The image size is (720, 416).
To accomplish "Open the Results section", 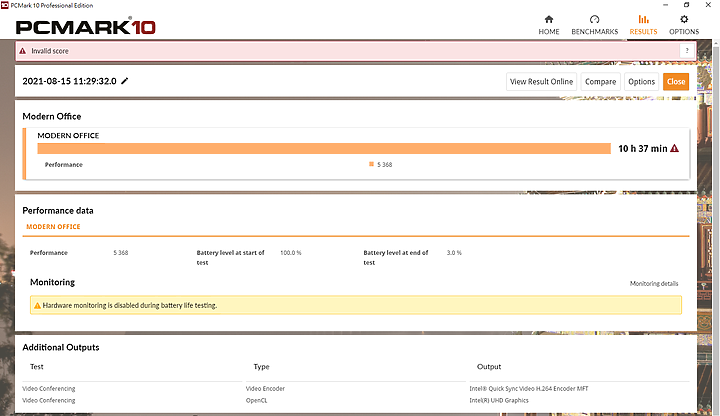I will click(643, 25).
